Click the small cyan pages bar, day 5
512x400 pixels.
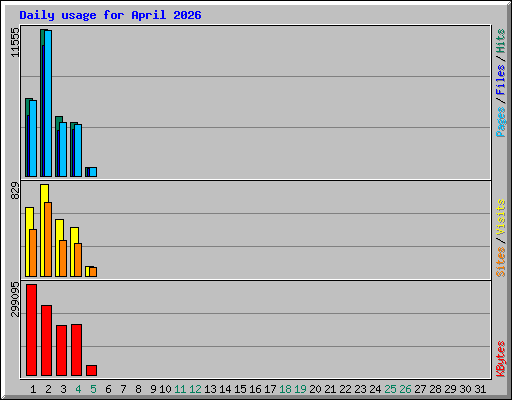point(93,172)
